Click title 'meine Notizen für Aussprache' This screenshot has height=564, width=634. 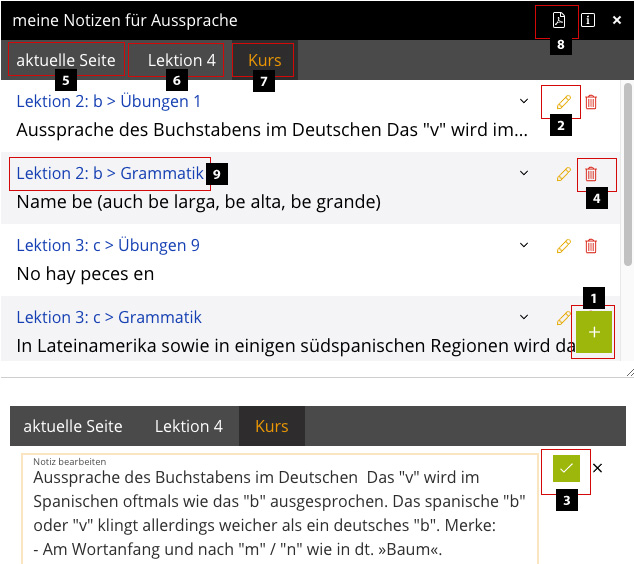click(x=125, y=20)
